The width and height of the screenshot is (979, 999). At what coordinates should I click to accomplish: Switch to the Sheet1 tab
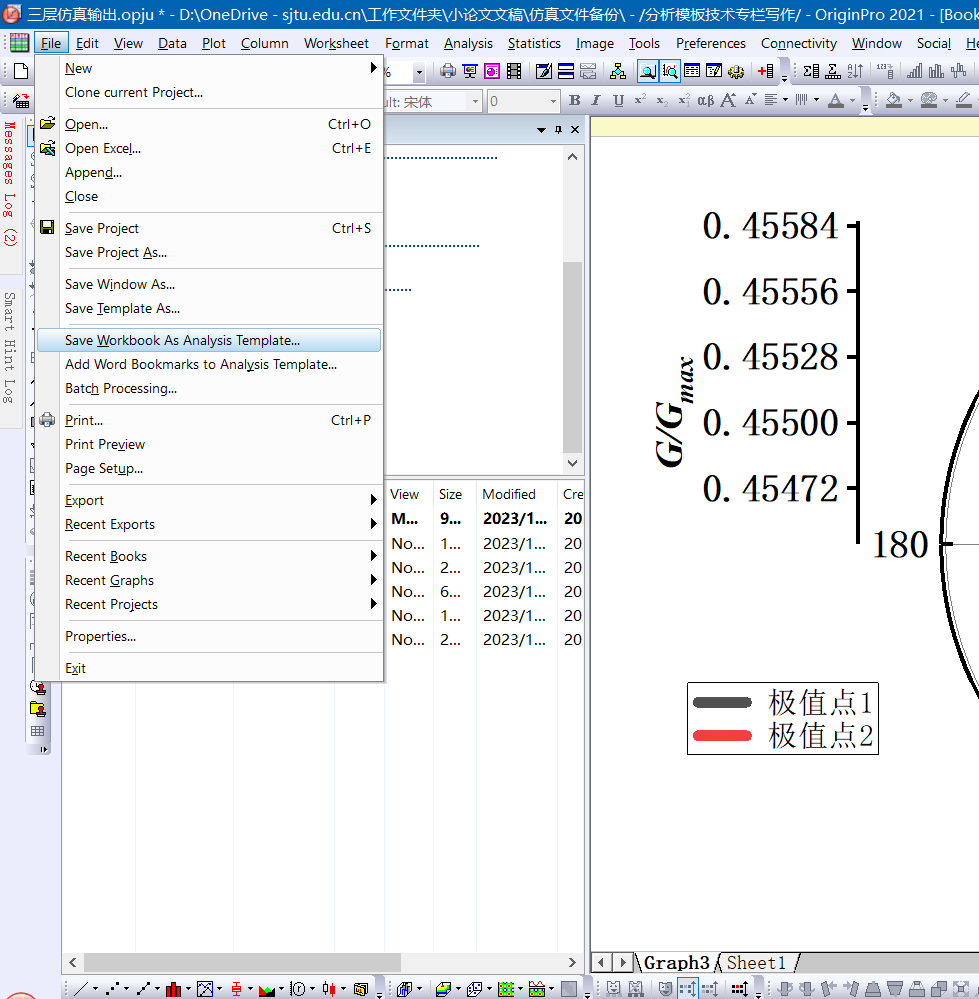click(x=756, y=963)
